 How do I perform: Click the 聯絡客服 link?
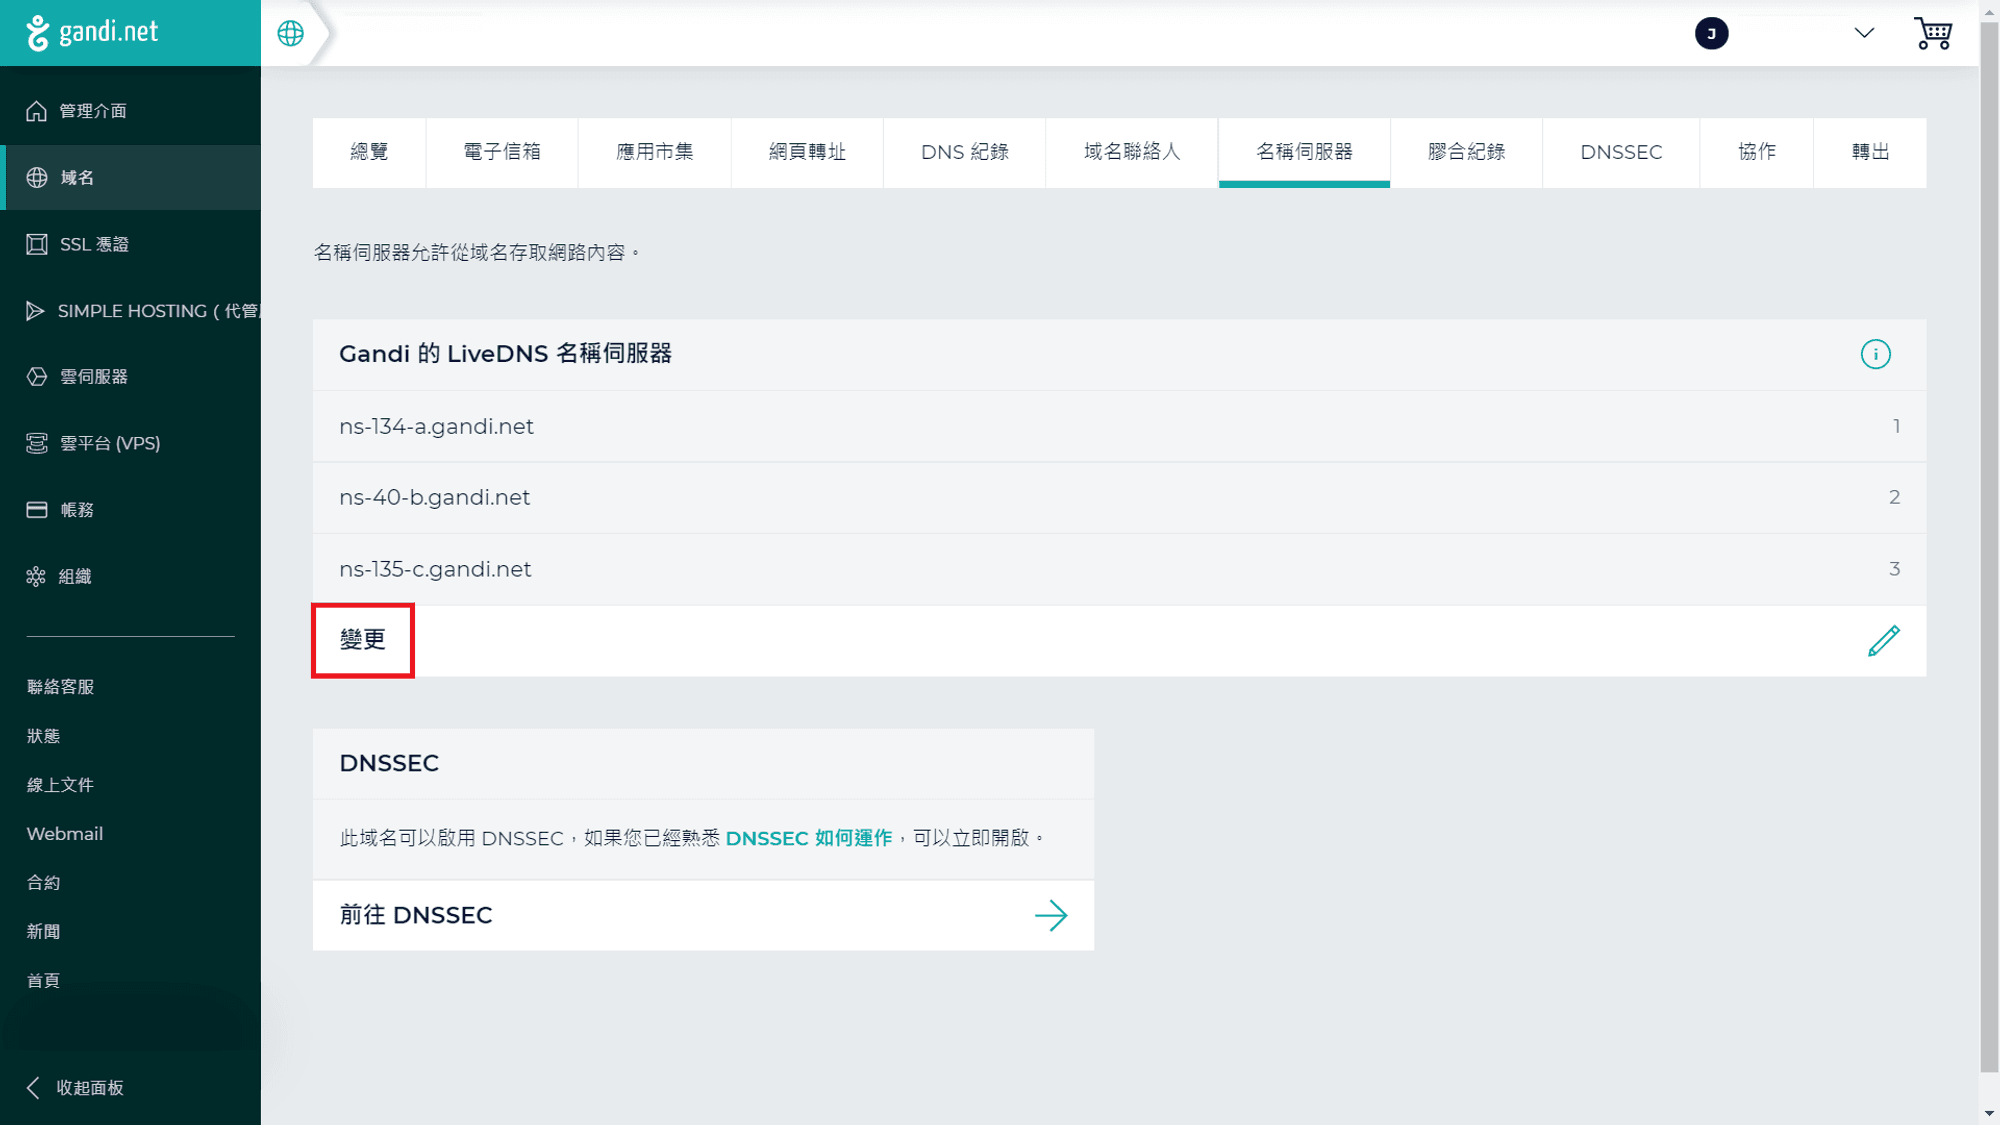click(60, 687)
